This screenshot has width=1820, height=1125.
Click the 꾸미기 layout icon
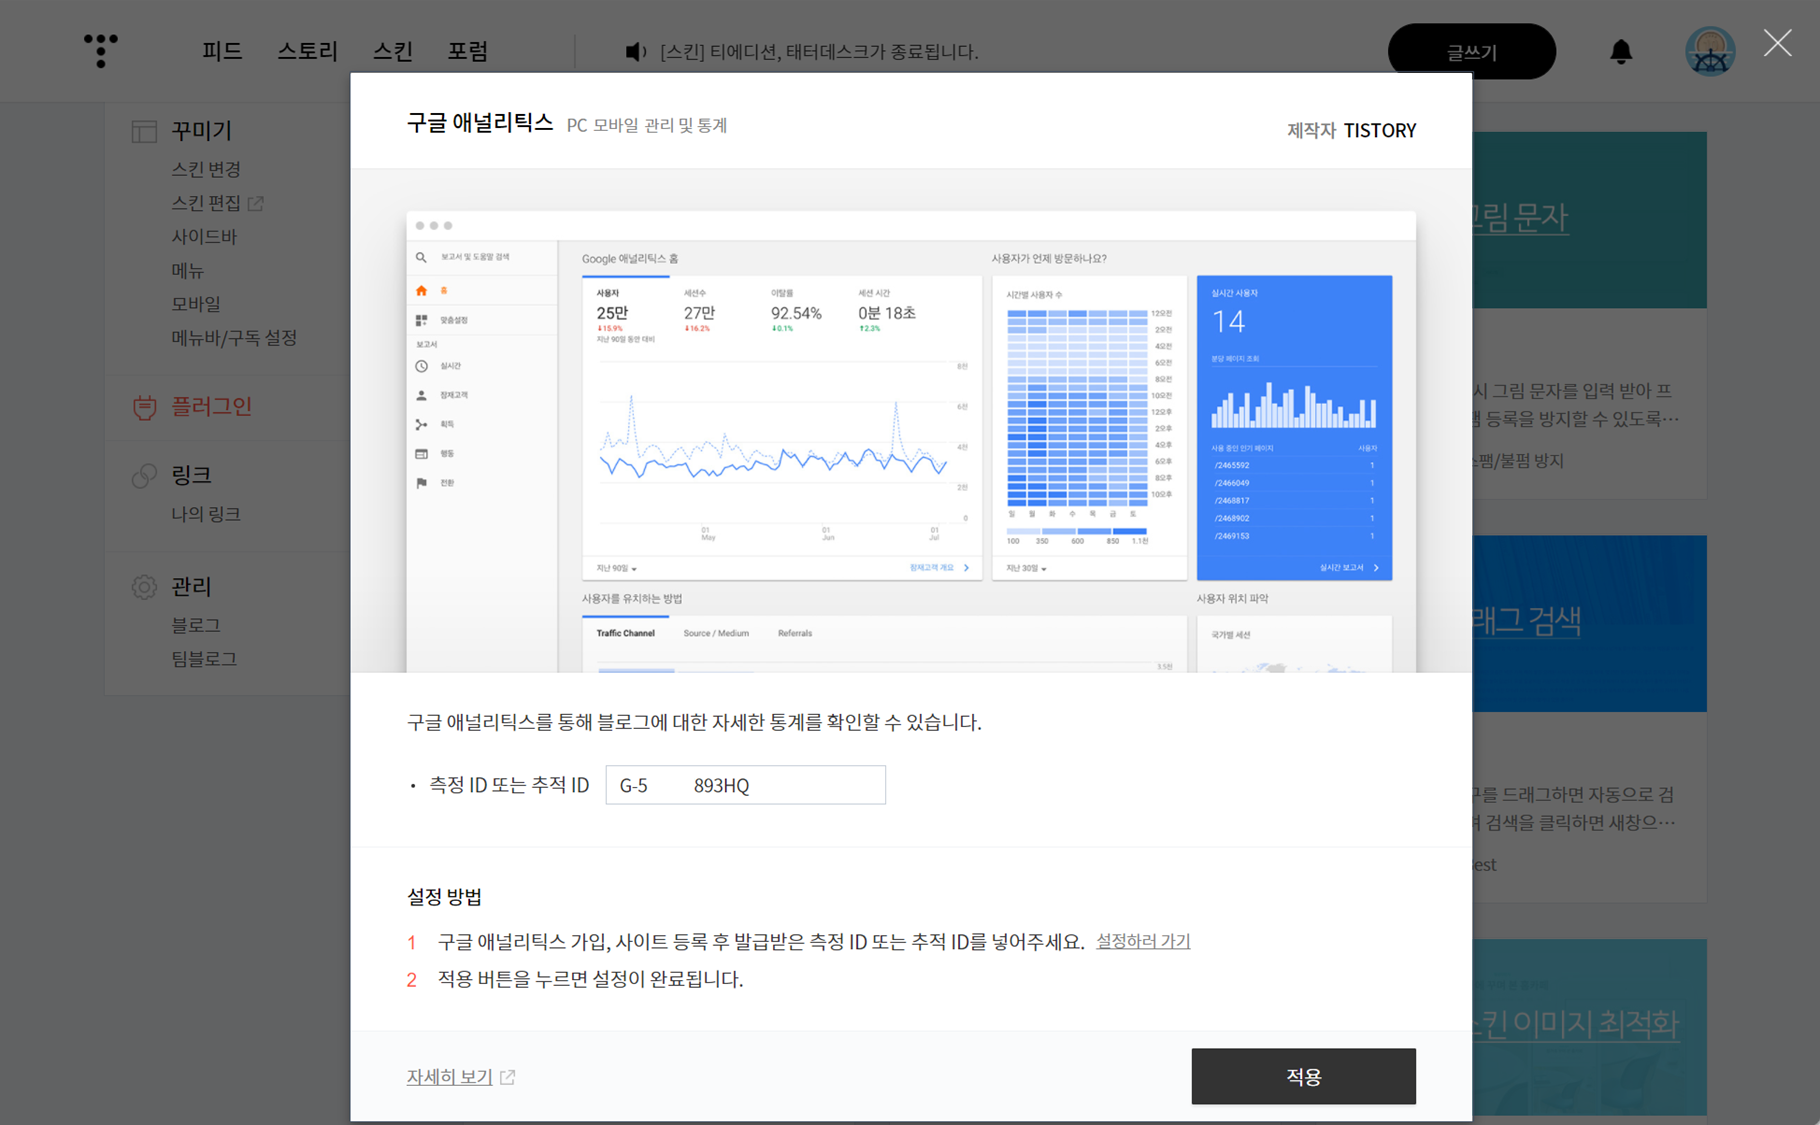[x=144, y=131]
